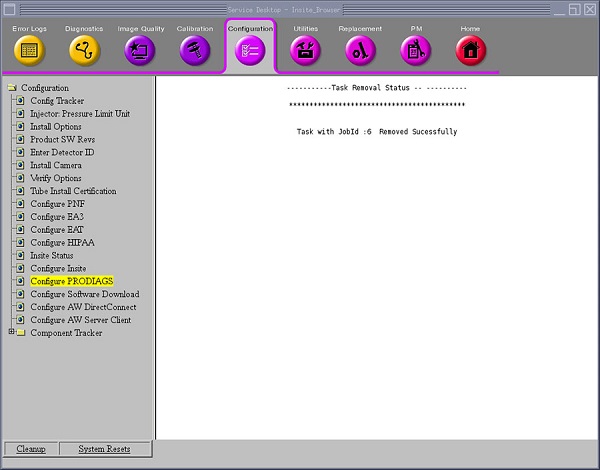Click the window menu button in title bar
The width and height of the screenshot is (600, 470).
click(x=9, y=8)
